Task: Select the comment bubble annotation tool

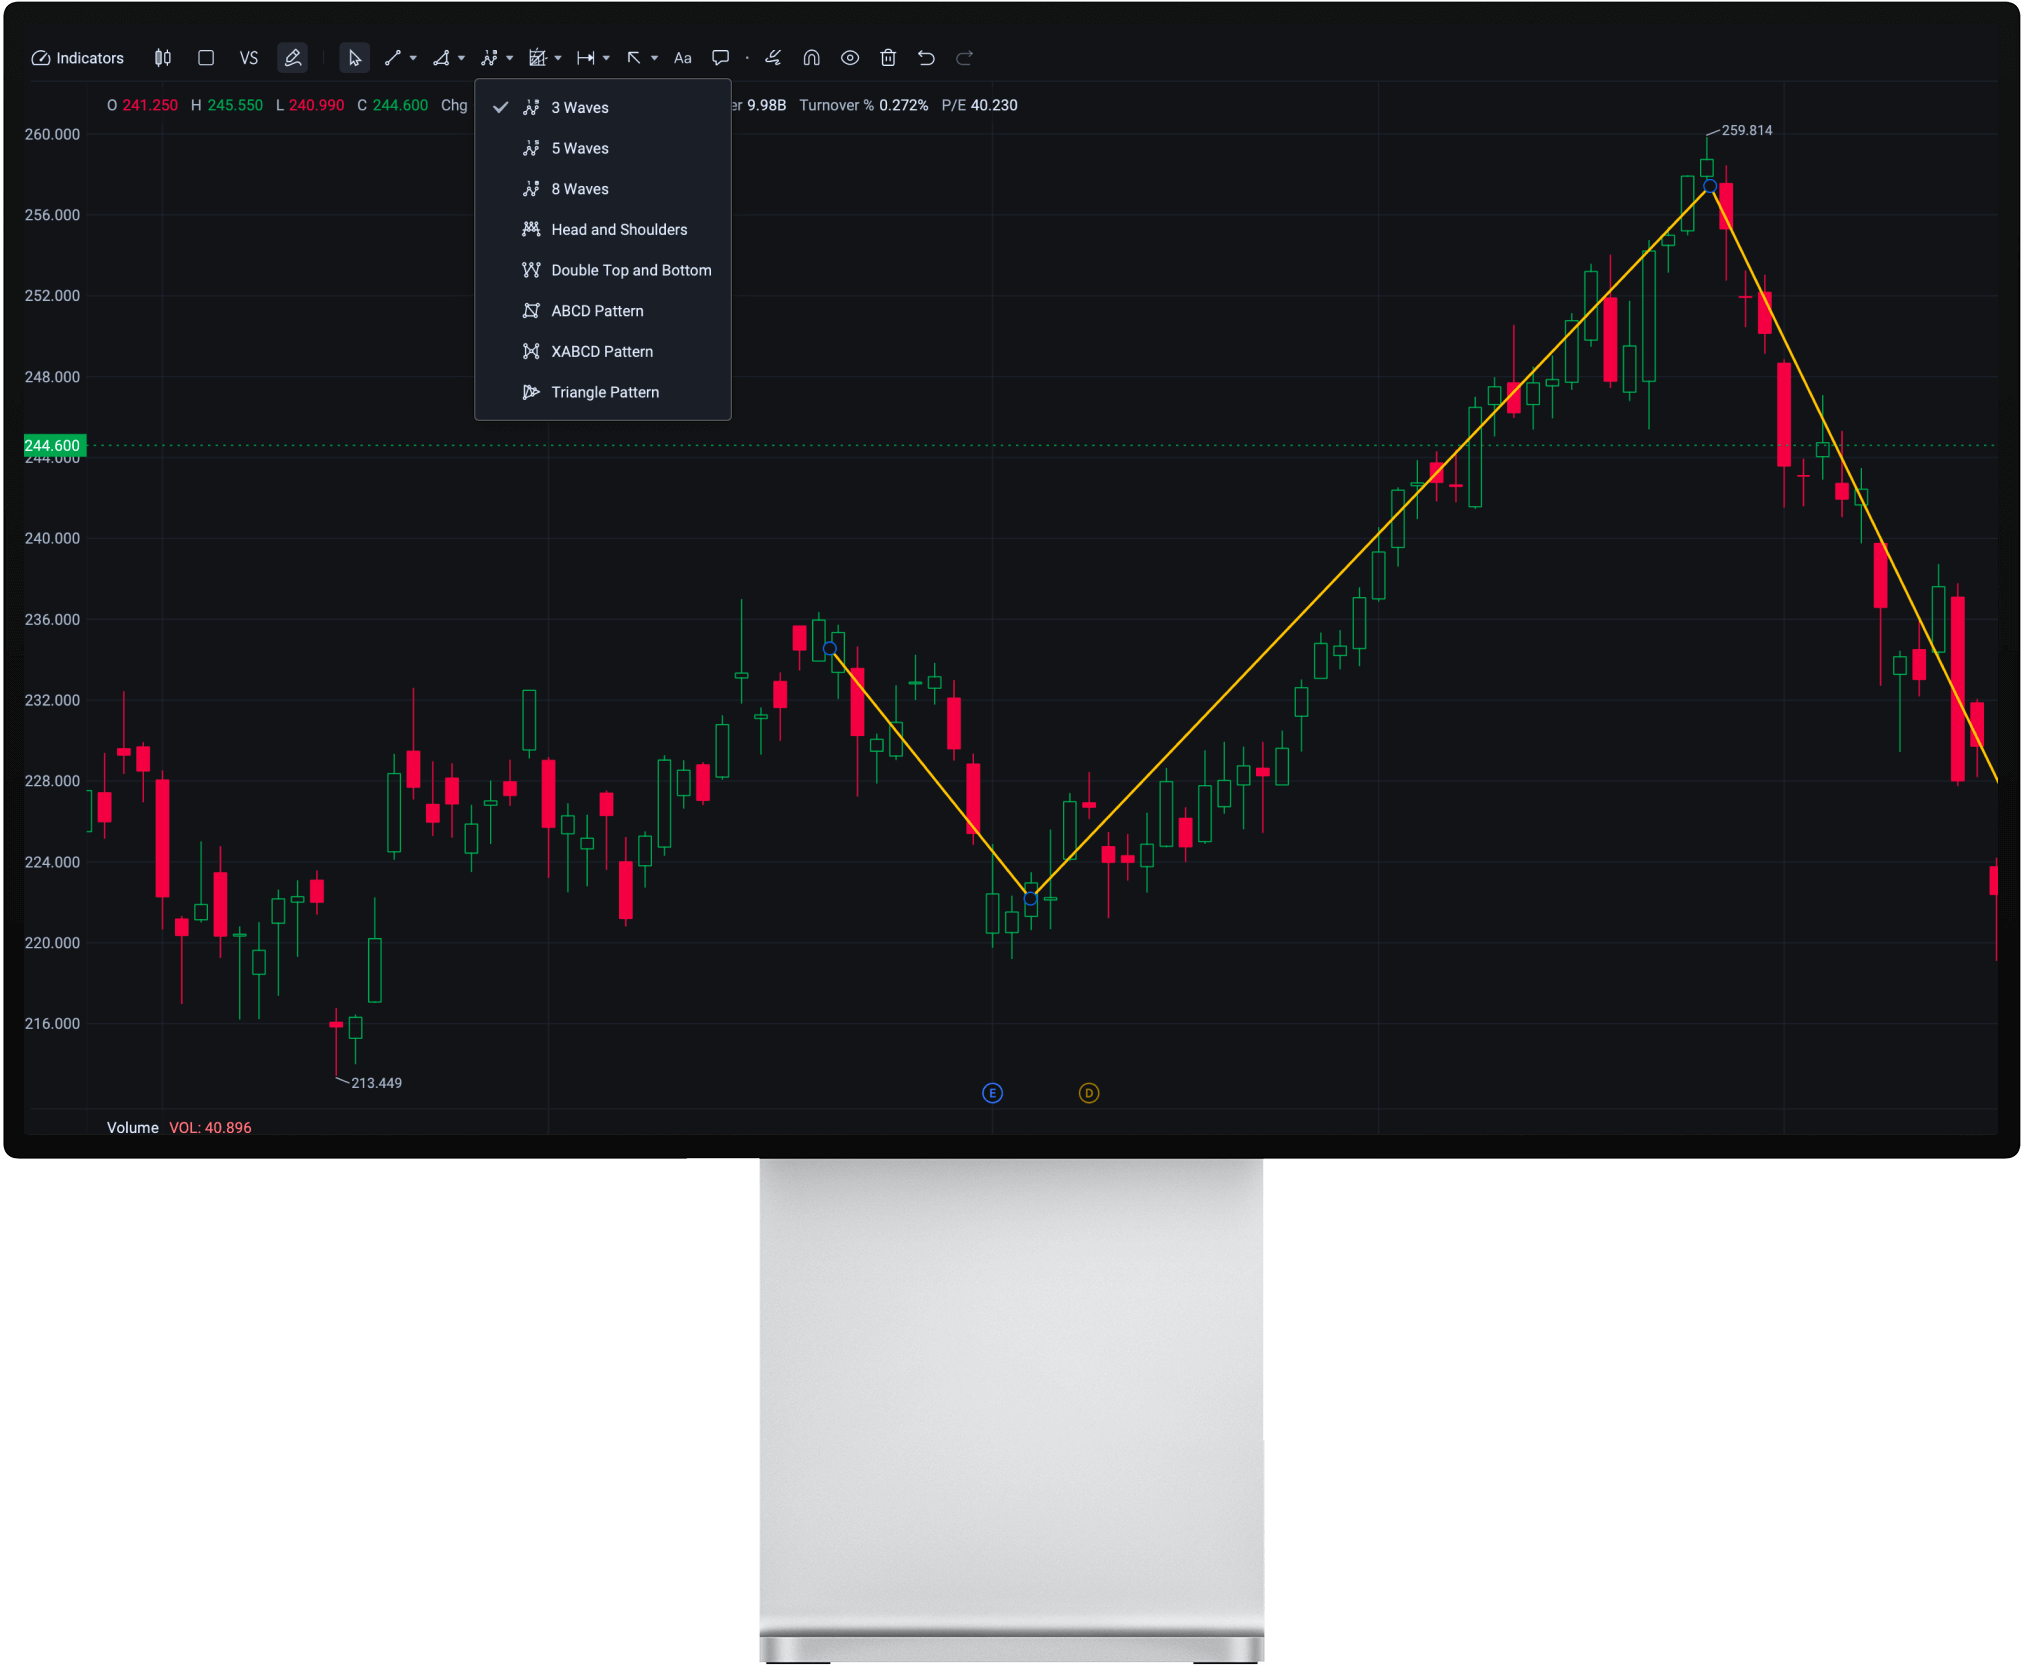Action: [720, 58]
